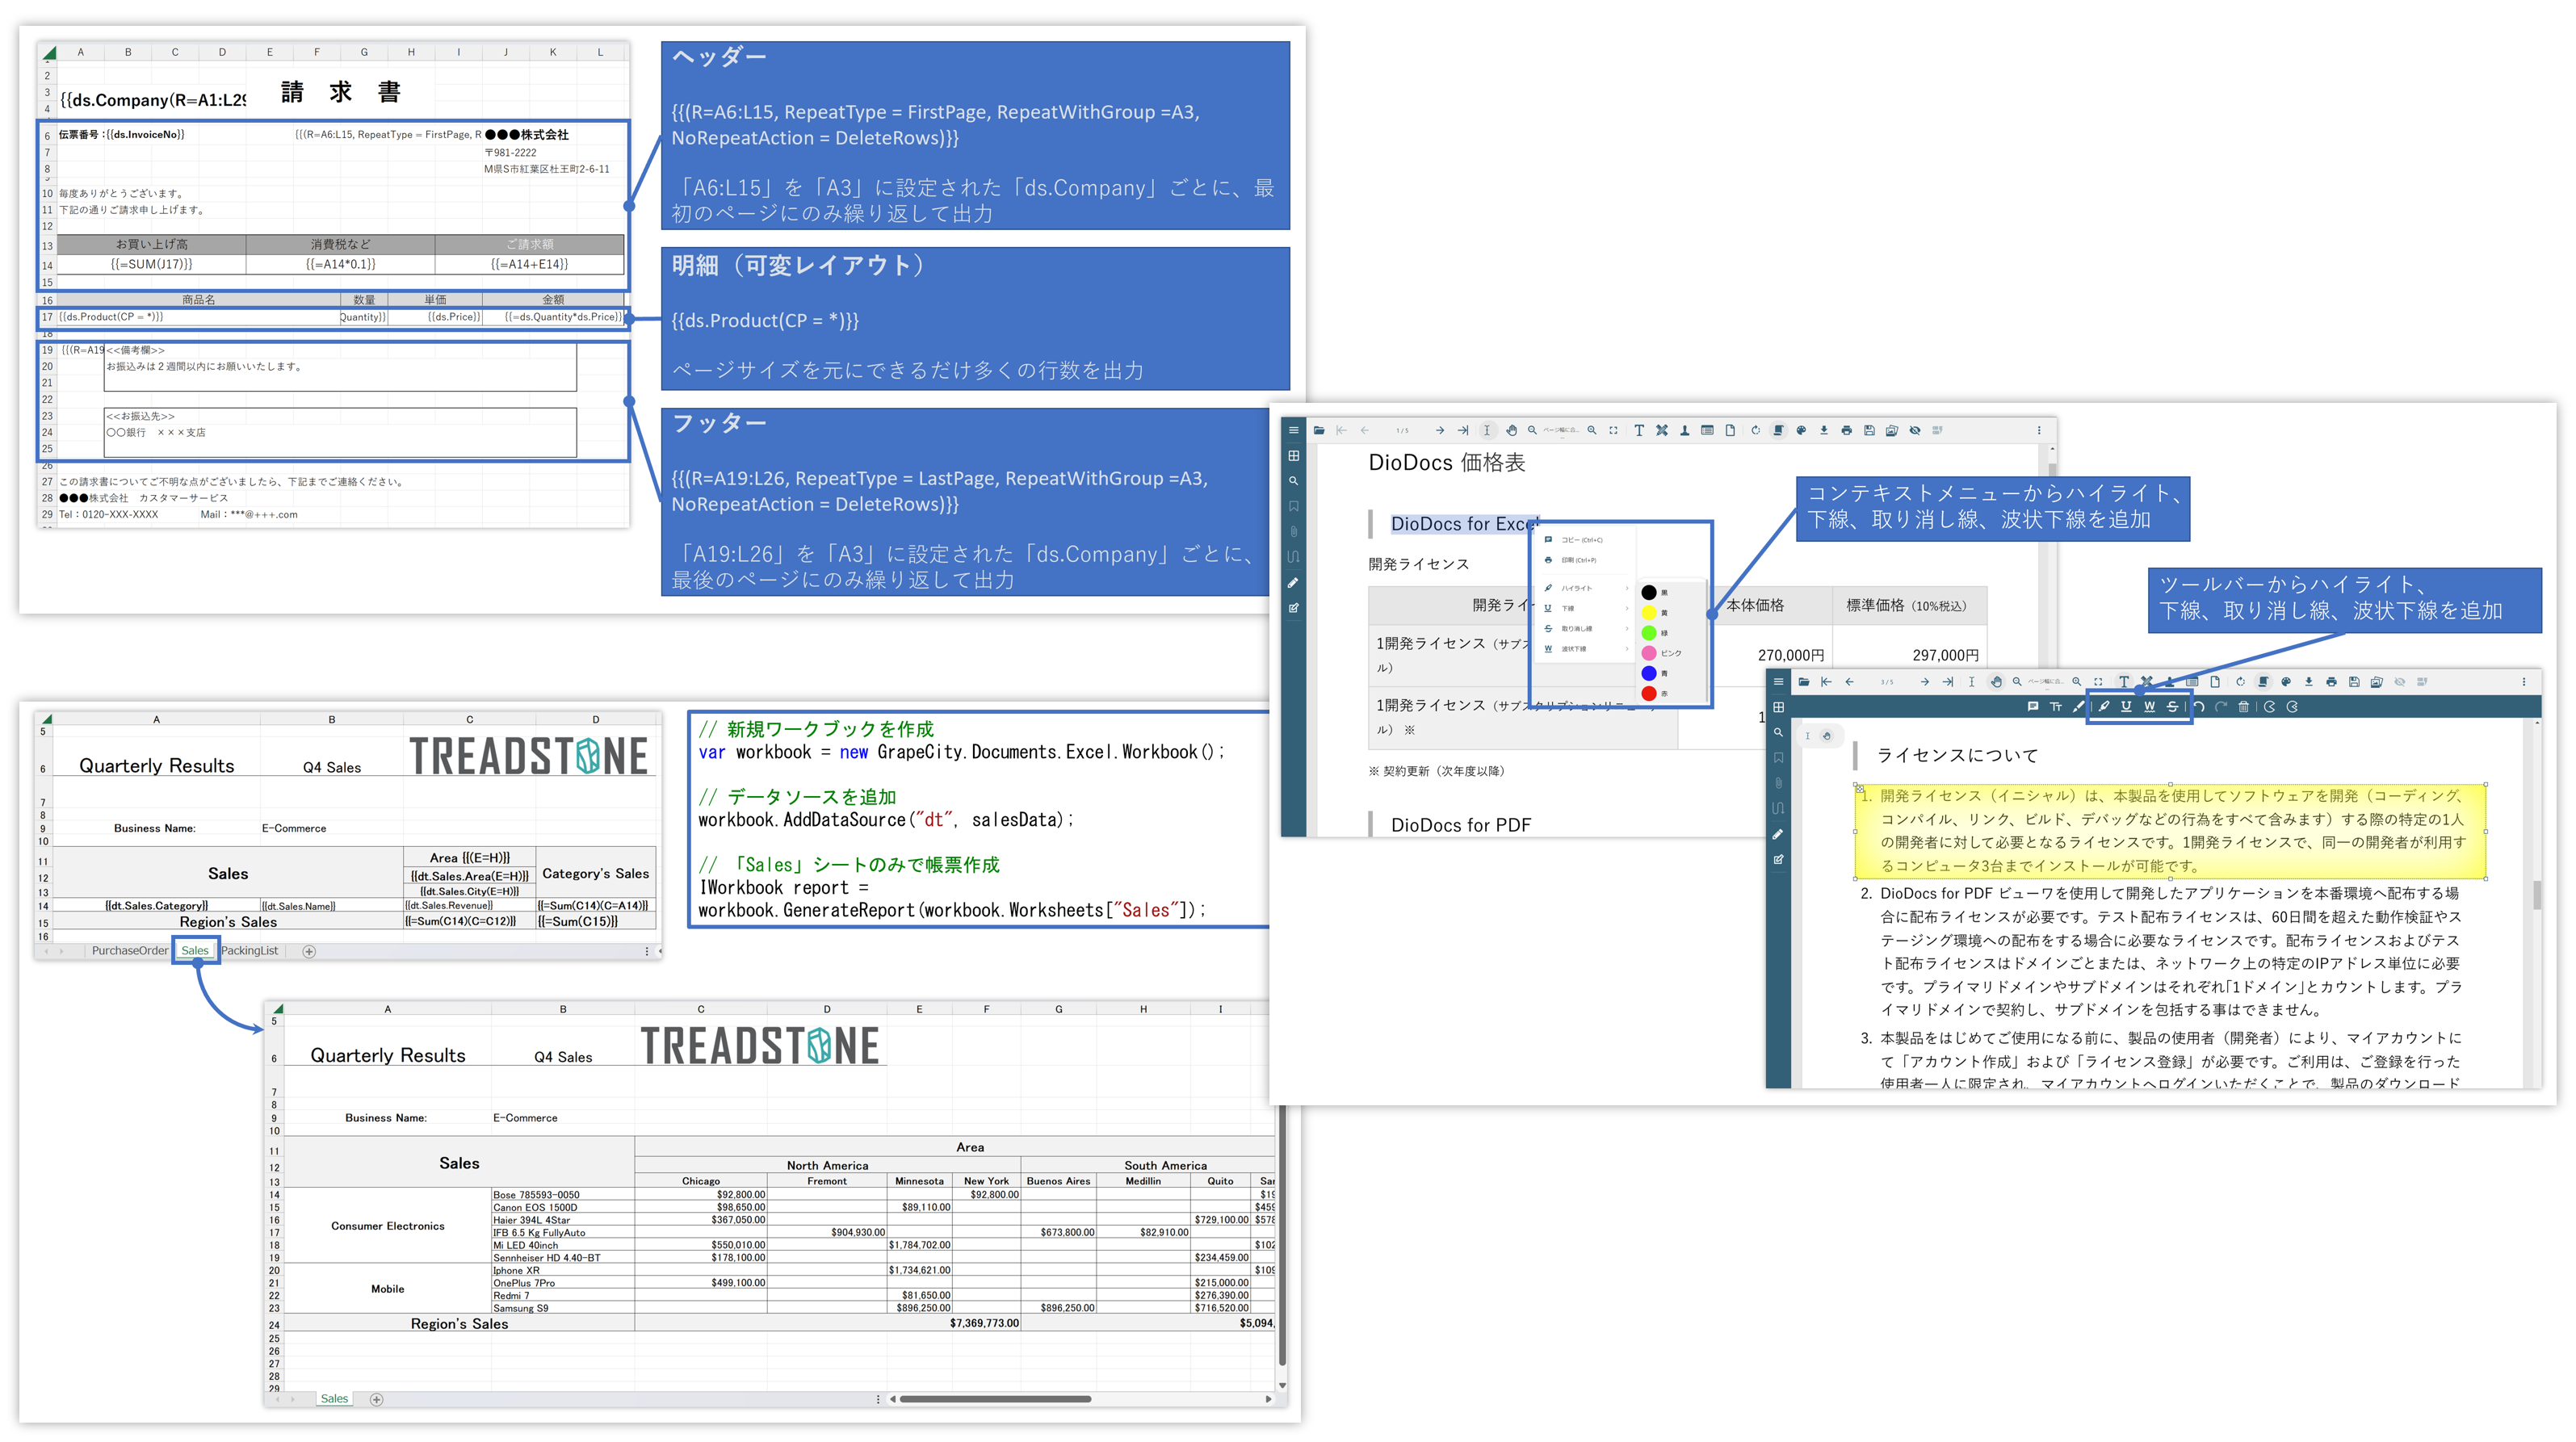Open zoom mode dropdown in 1/5 viewer

1560,431
